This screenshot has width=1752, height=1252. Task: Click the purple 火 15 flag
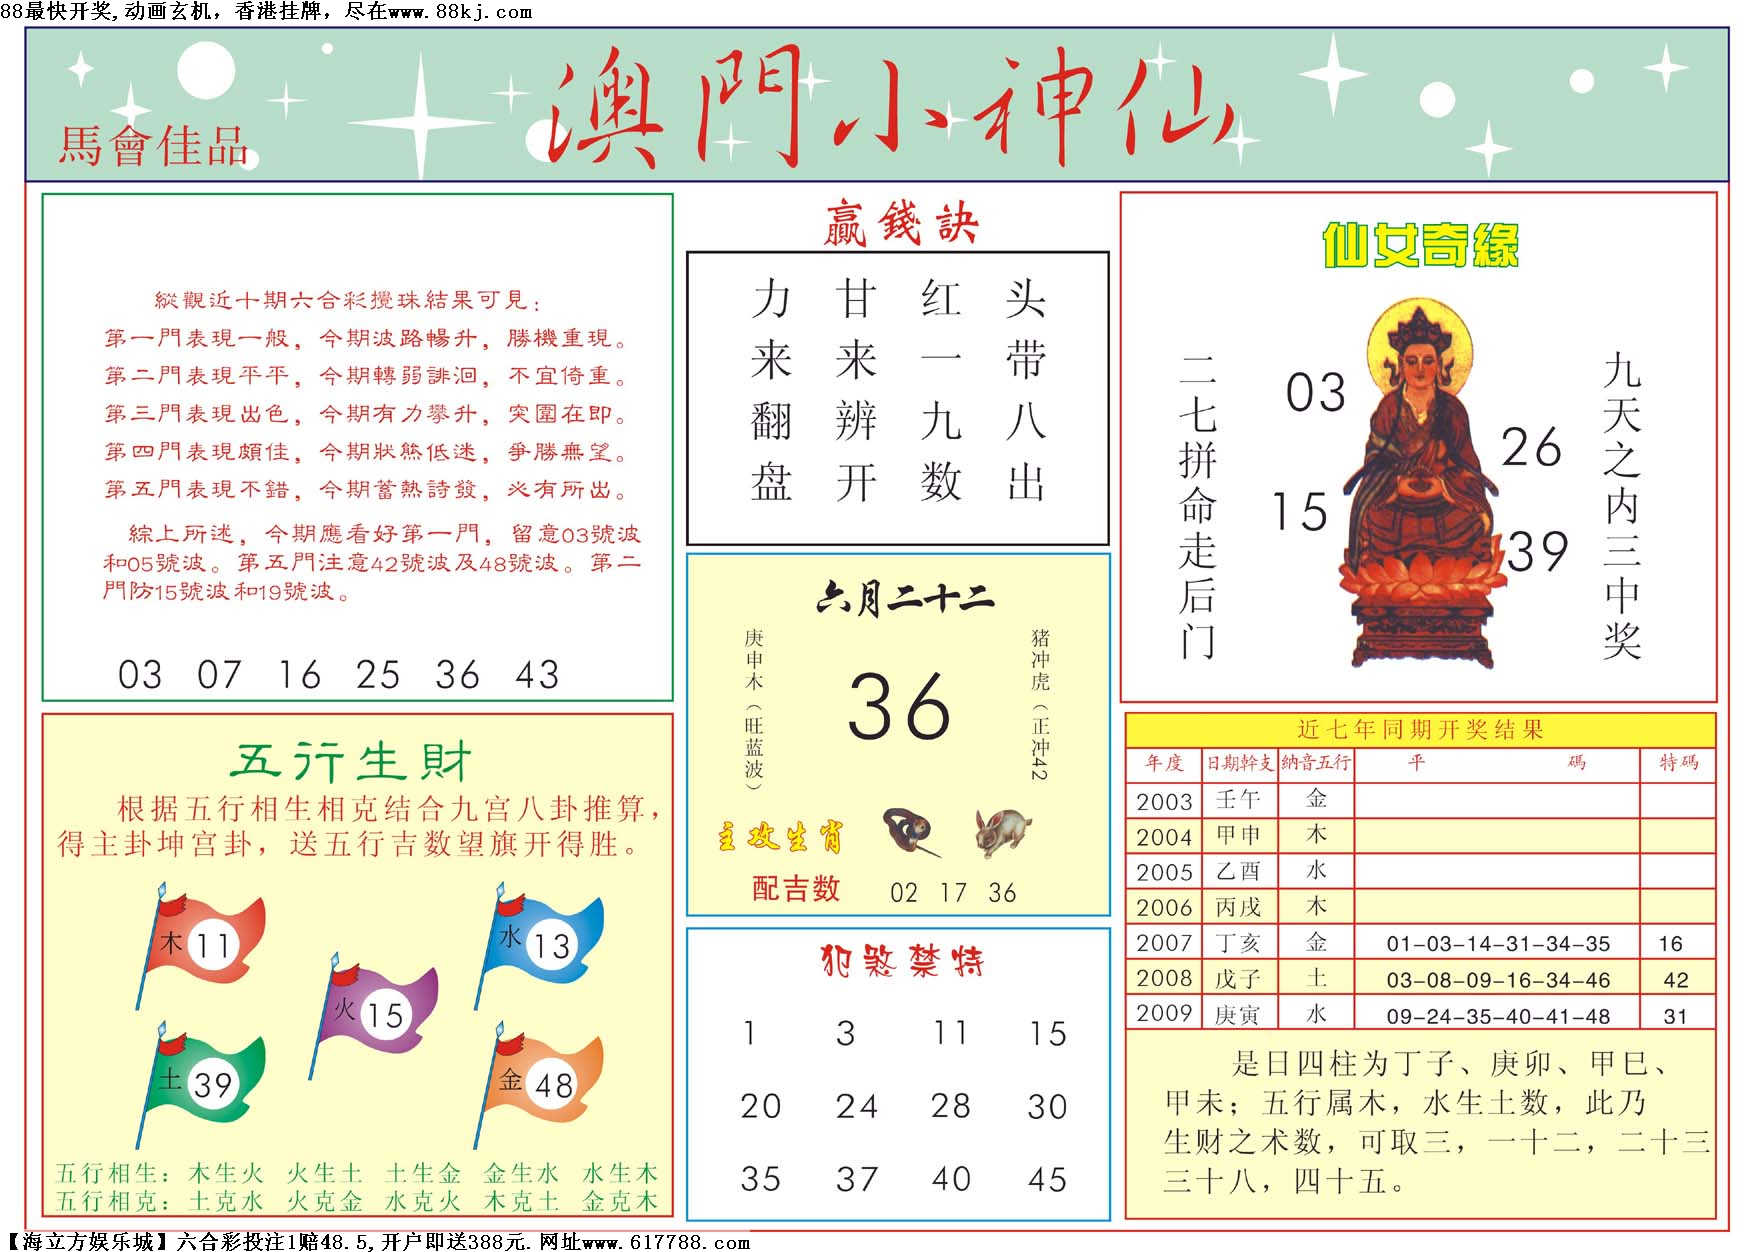(x=374, y=1013)
